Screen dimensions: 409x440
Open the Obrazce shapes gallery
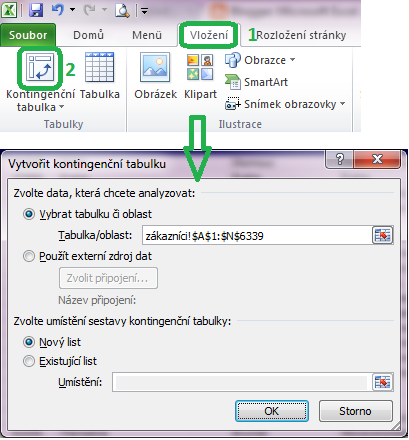tap(260, 60)
